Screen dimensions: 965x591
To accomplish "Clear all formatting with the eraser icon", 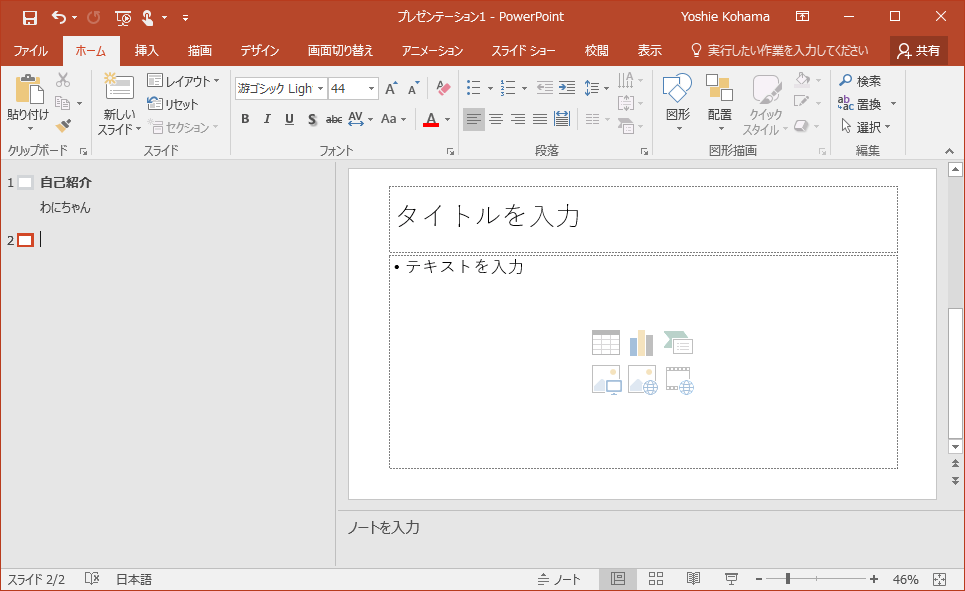I will pos(444,89).
